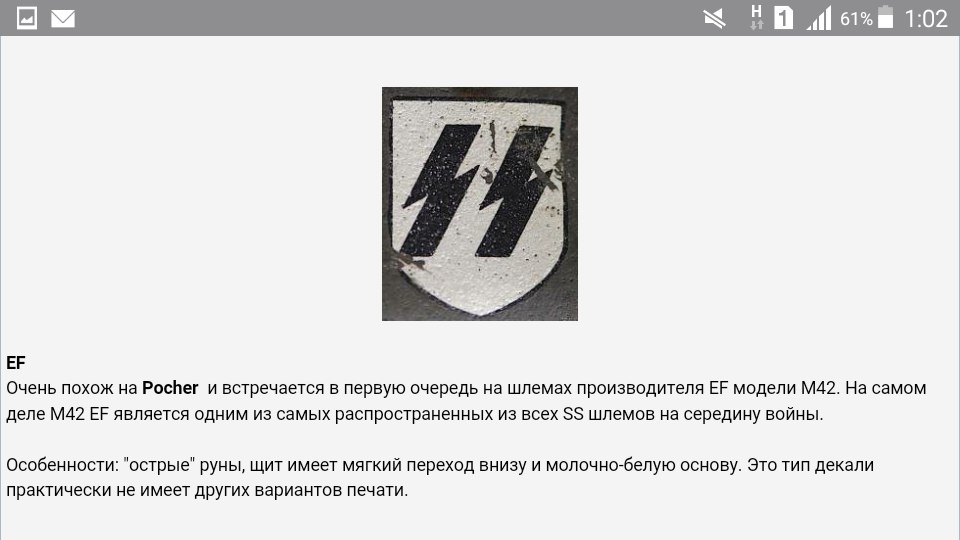Tap the 61% battery percentage text
The width and height of the screenshot is (960, 540).
856,19
